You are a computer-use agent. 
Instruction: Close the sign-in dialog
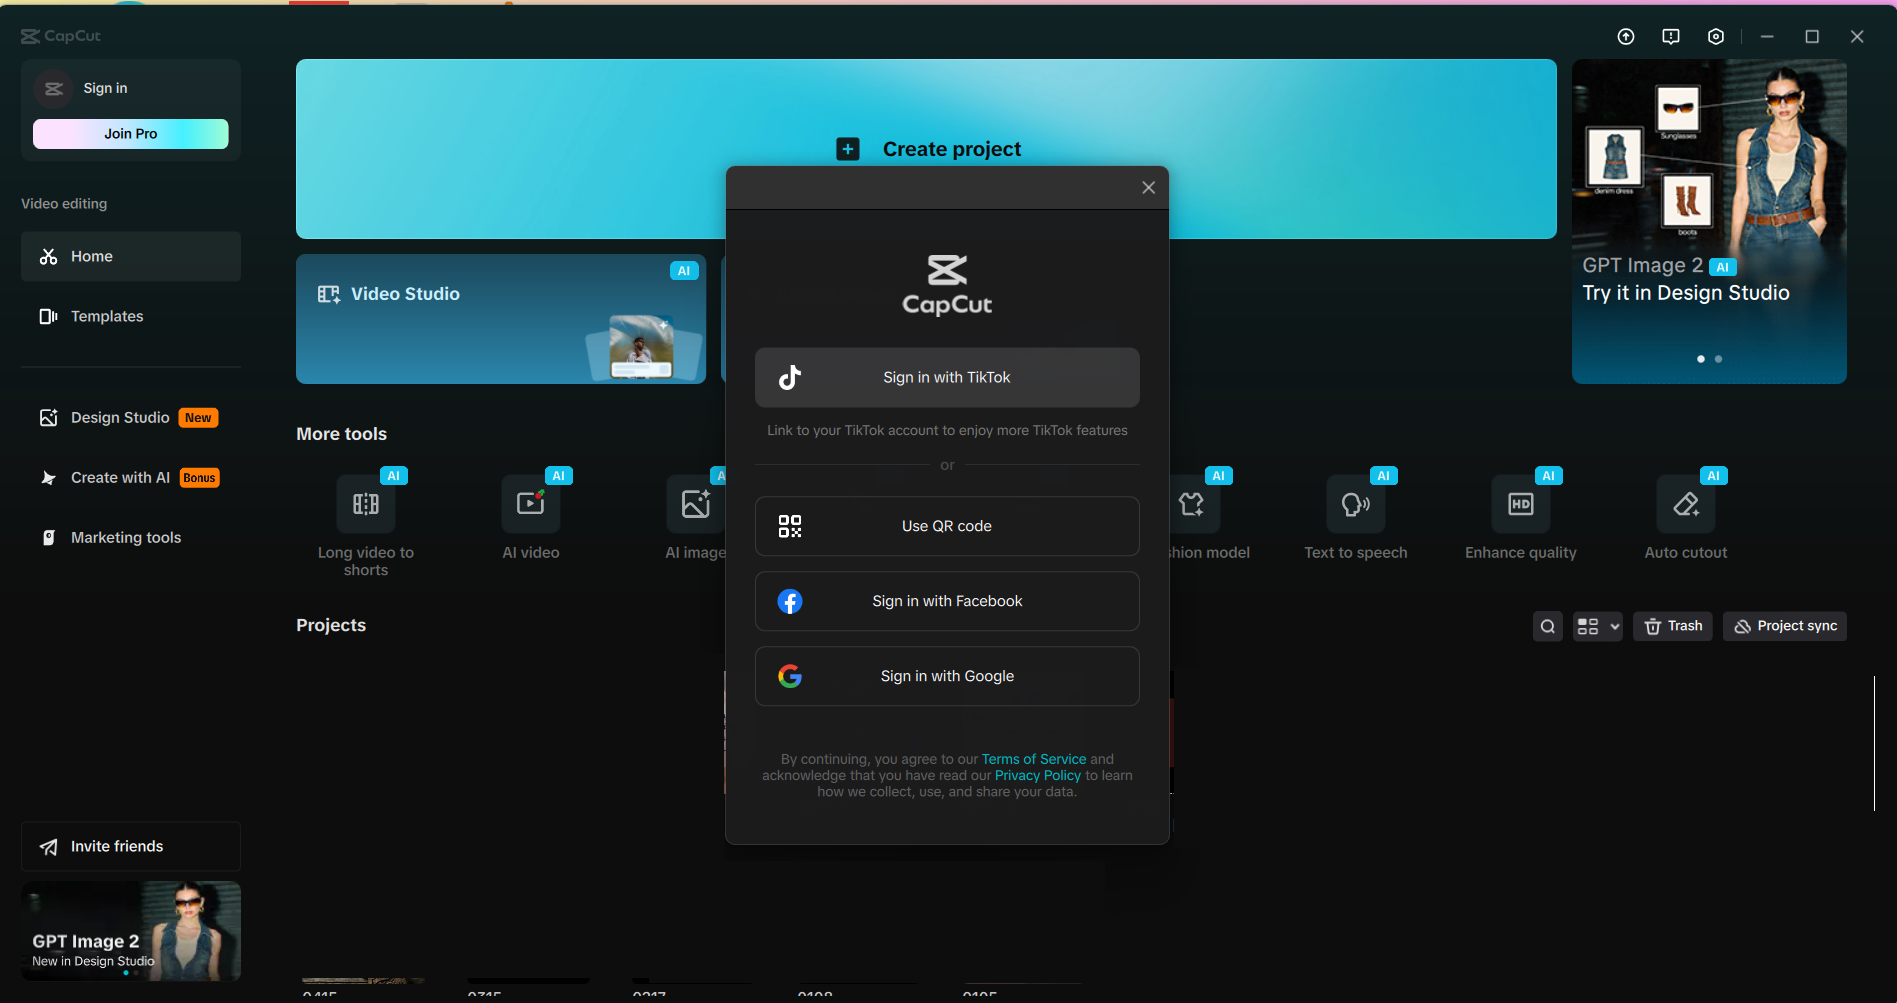point(1148,188)
